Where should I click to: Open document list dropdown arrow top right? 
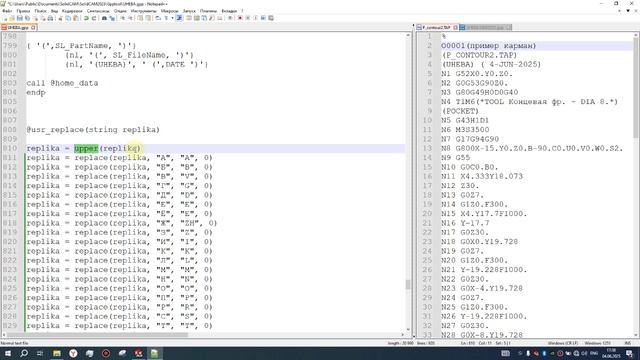pyautogui.click(x=628, y=11)
